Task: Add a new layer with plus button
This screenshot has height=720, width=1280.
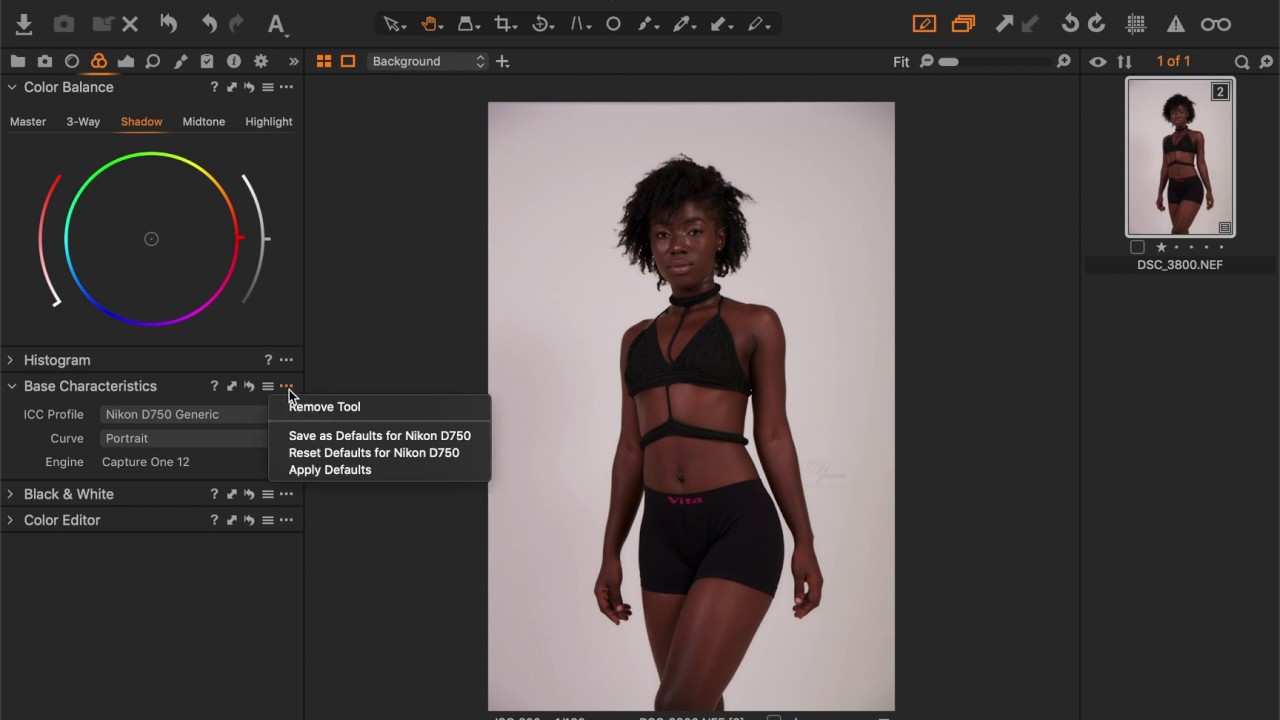Action: click(503, 62)
